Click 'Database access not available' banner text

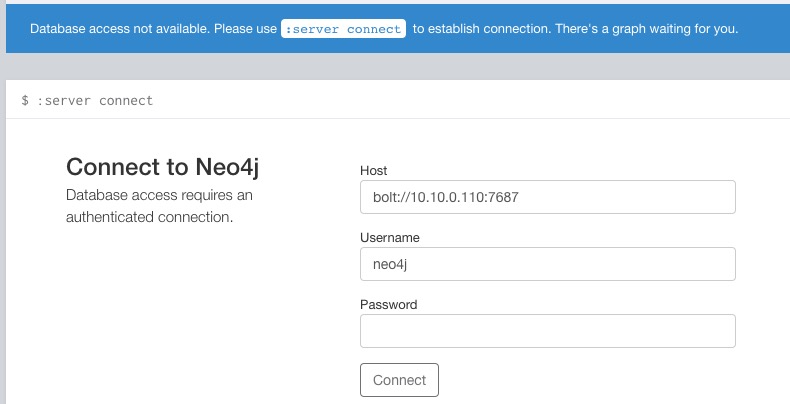click(x=120, y=29)
